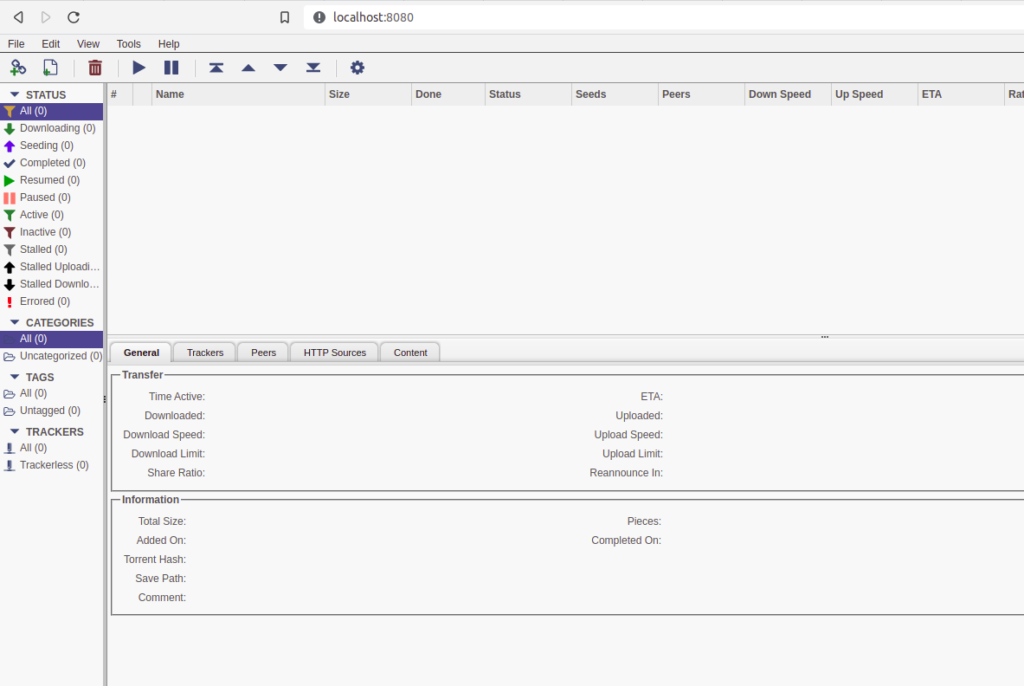Click the Delete torrent trash icon

[95, 67]
